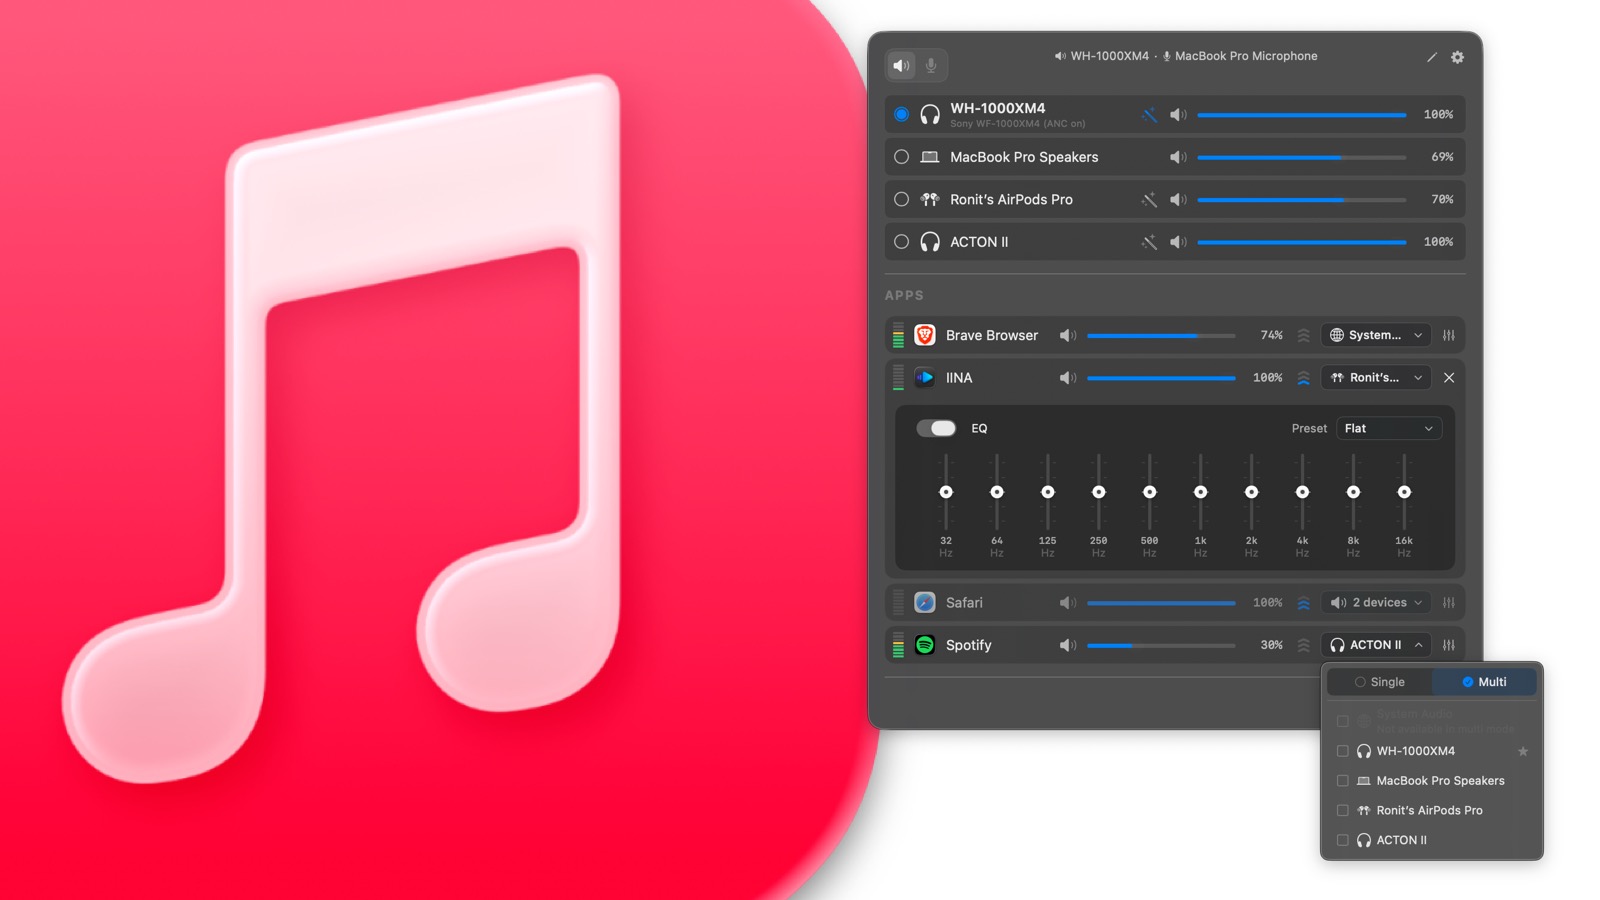Open the EQ Preset Flat dropdown
Image resolution: width=1600 pixels, height=900 pixels.
pyautogui.click(x=1389, y=428)
